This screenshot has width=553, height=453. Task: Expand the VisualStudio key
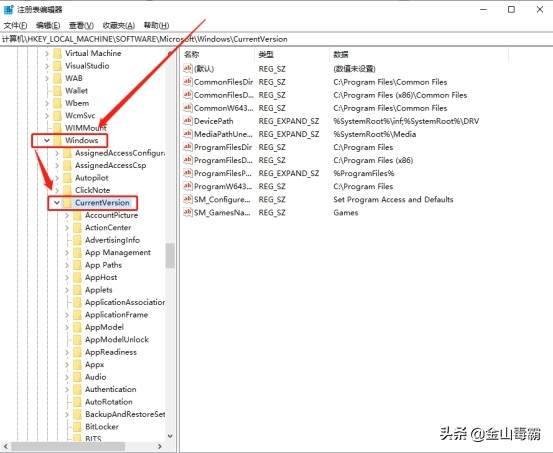tap(47, 66)
